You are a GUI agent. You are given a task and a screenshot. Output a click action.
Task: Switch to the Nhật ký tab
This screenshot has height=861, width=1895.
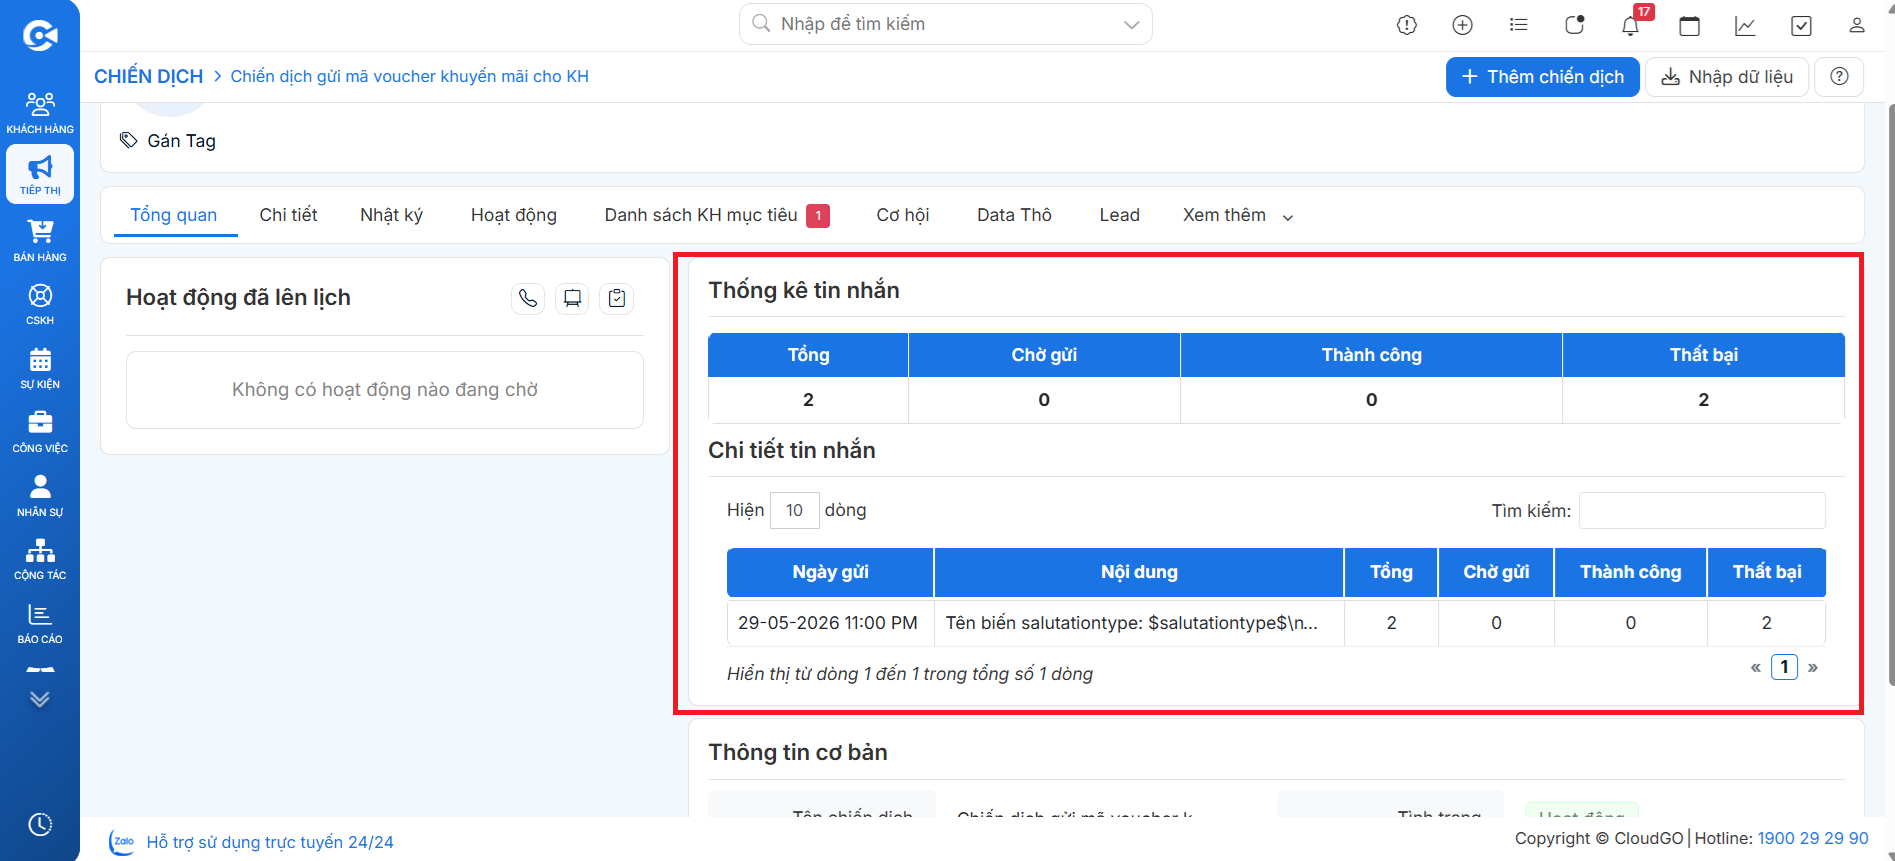point(391,215)
